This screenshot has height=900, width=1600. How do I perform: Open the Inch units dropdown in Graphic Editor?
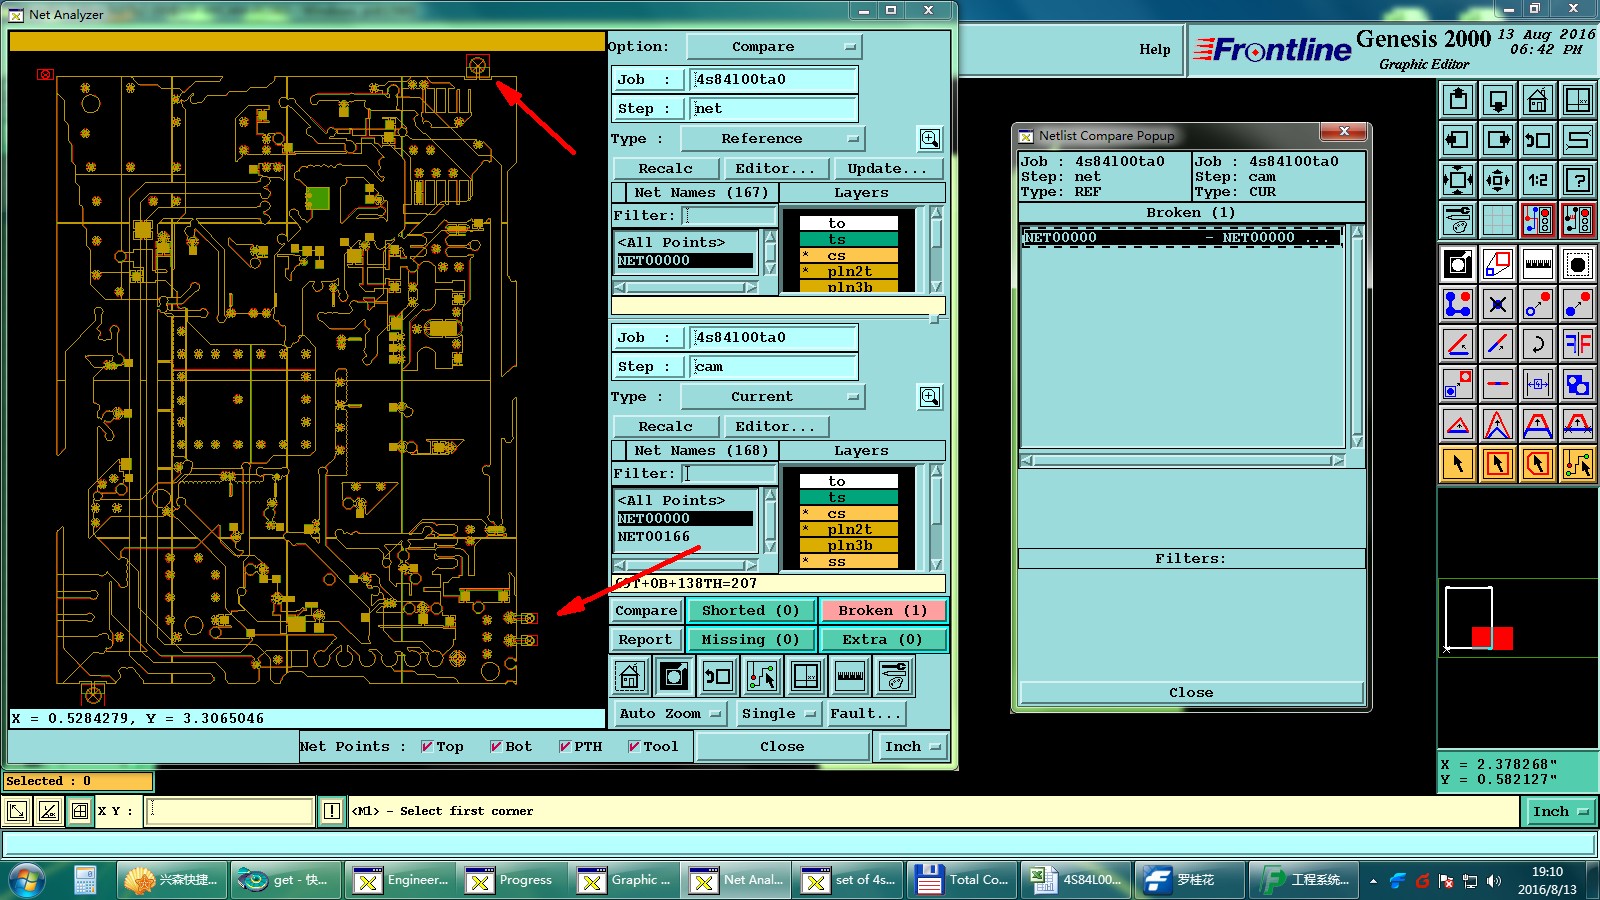point(1560,812)
